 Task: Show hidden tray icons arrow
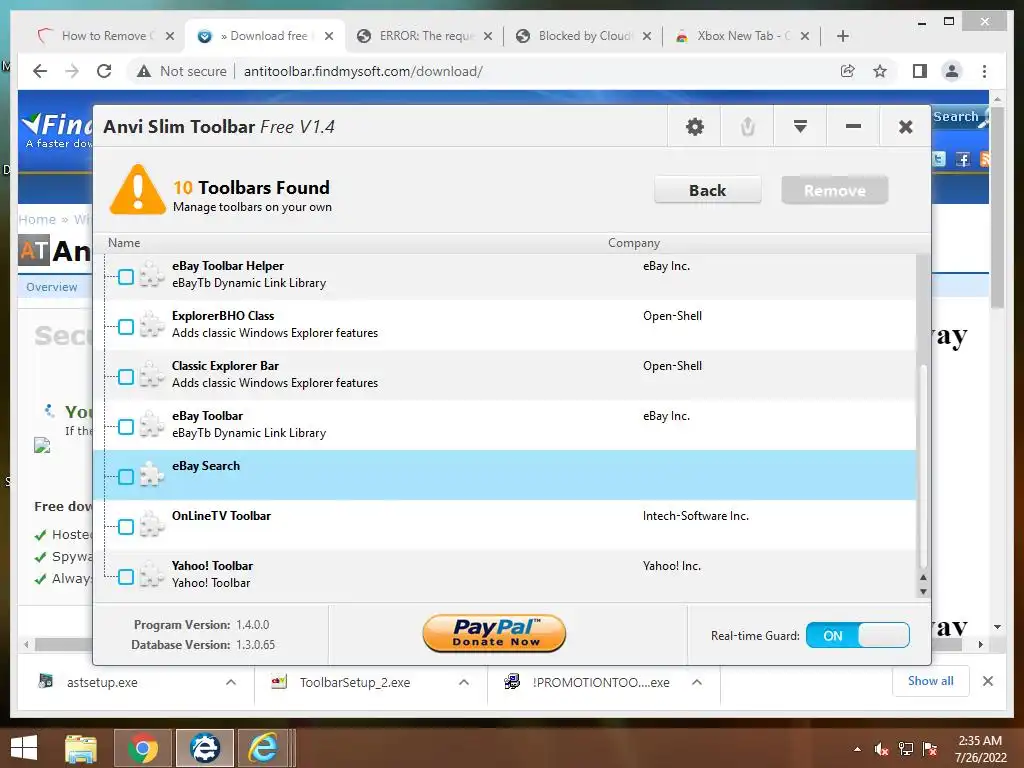(857, 749)
